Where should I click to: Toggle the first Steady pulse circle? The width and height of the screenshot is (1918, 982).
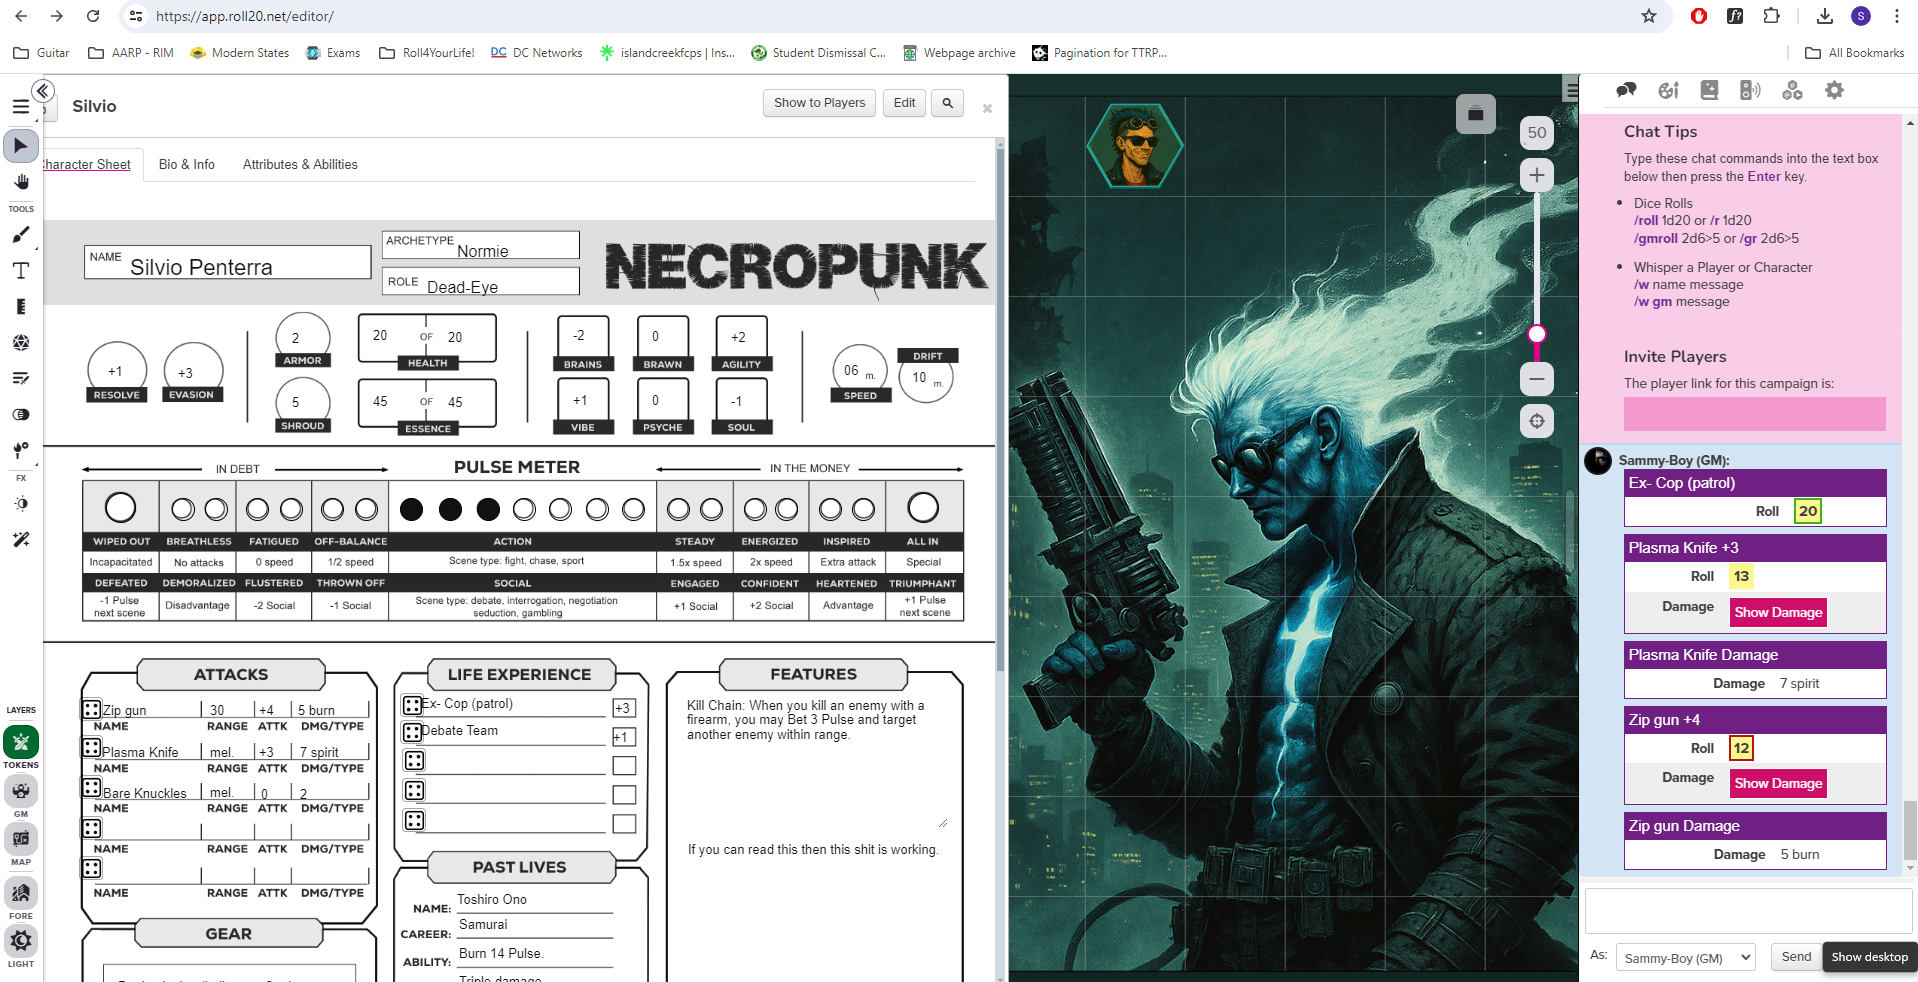pos(678,510)
